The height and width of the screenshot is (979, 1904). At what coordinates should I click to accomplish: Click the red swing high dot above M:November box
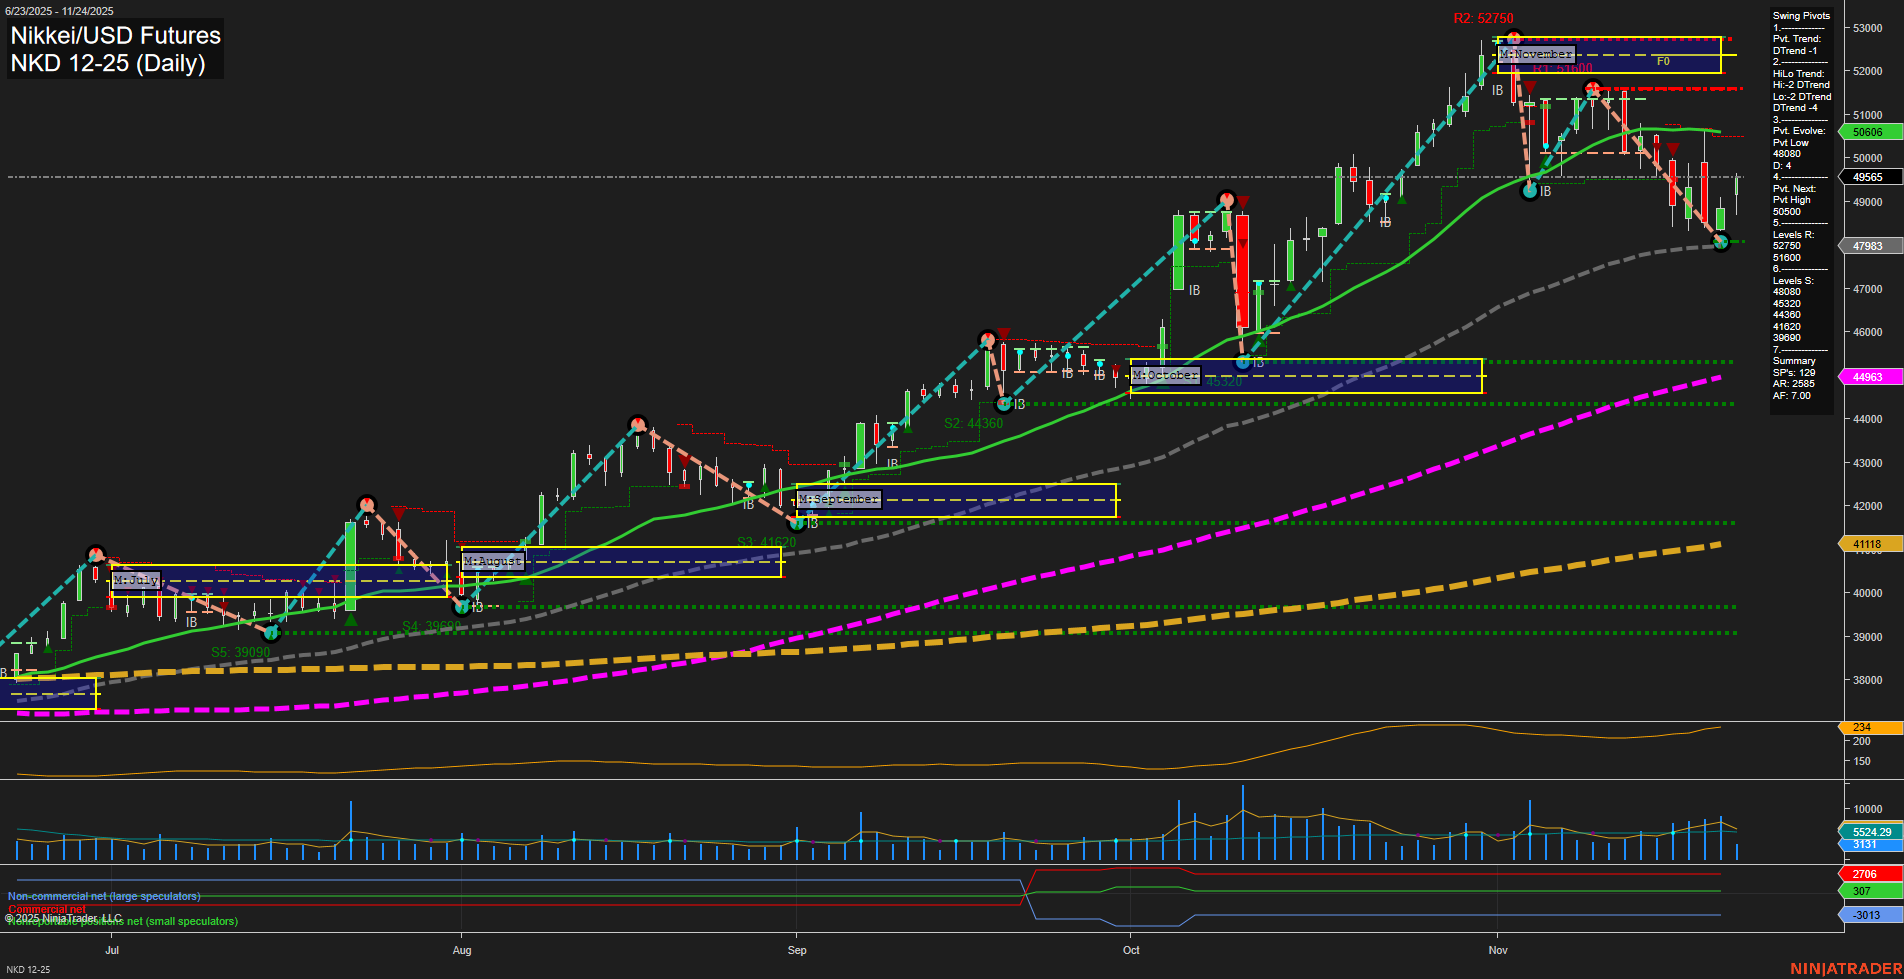click(x=1514, y=36)
